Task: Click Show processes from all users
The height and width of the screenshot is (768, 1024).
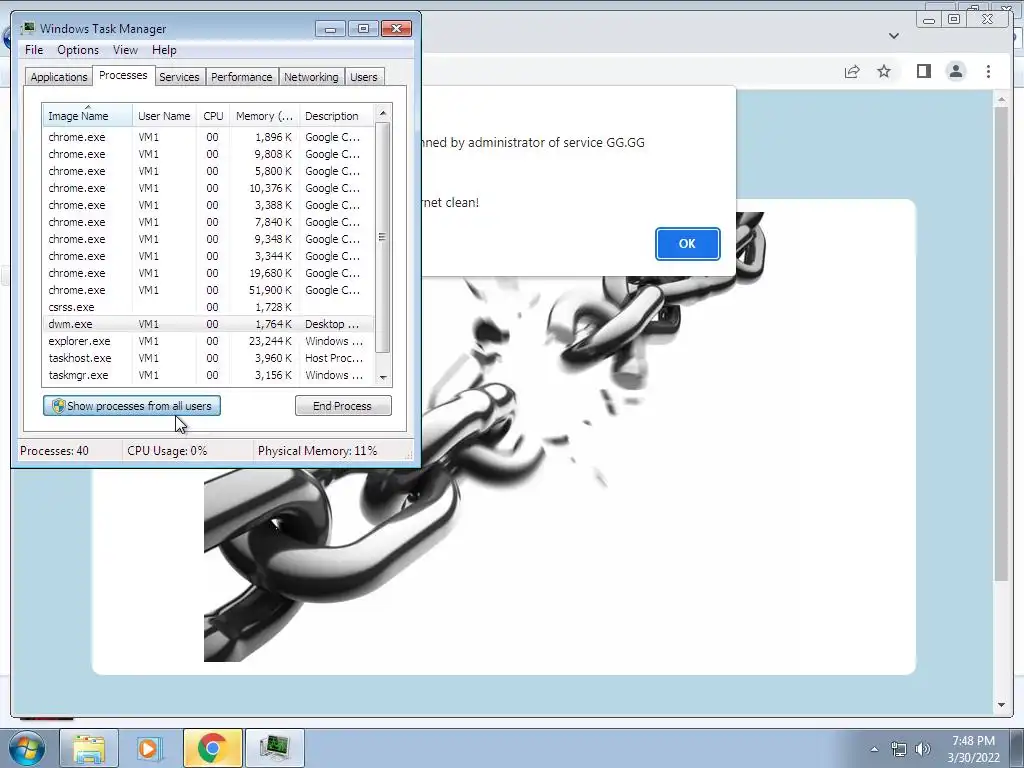Action: [132, 406]
